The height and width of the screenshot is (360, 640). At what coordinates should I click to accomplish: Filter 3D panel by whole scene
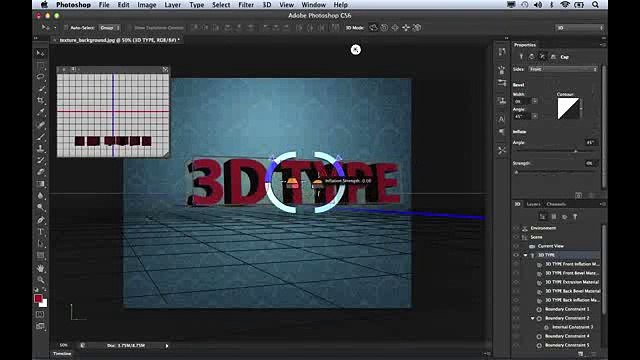click(542, 217)
